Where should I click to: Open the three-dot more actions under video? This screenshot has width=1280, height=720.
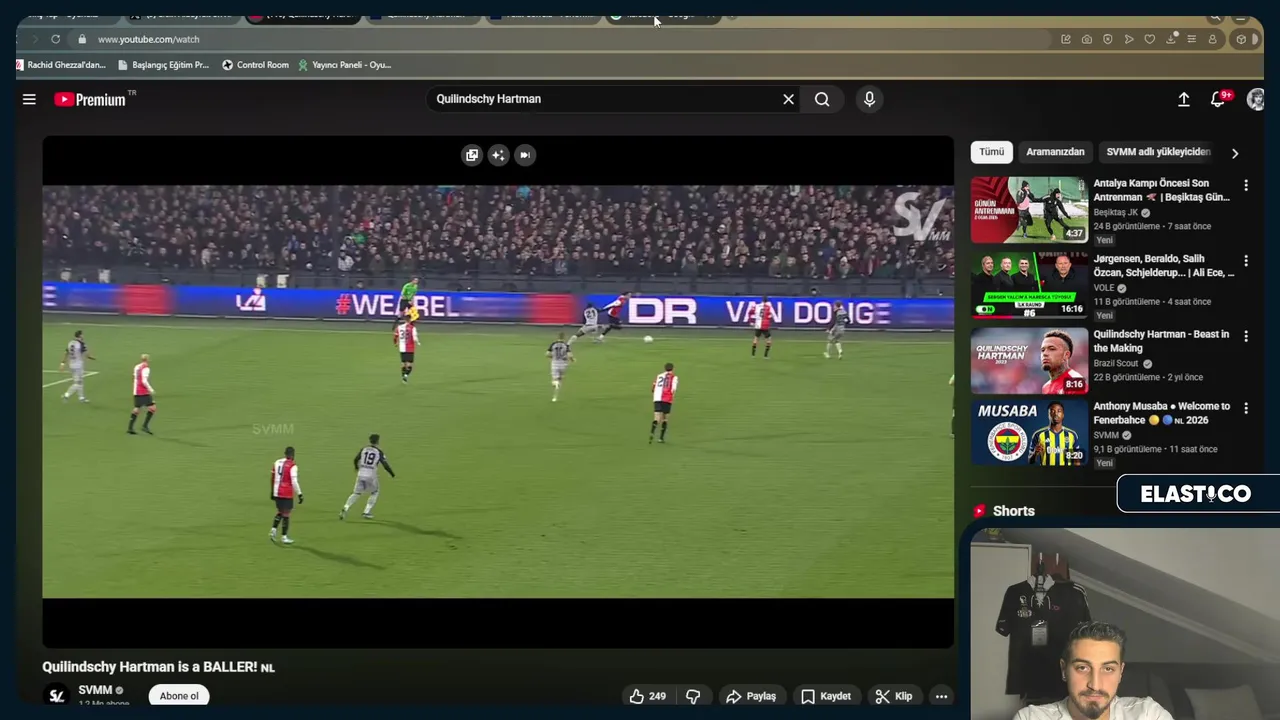(941, 696)
